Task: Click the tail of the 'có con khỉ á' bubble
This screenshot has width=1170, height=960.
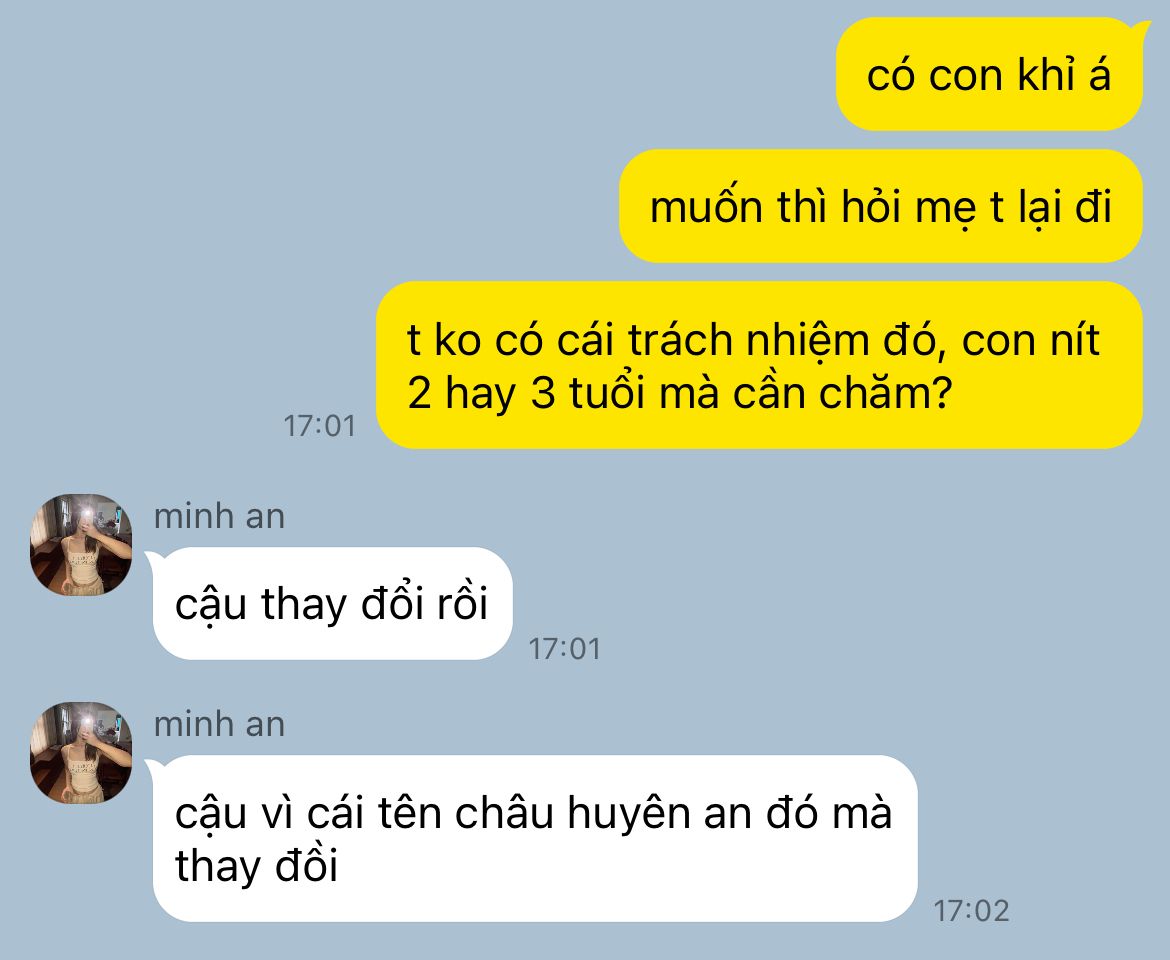Action: point(1139,28)
